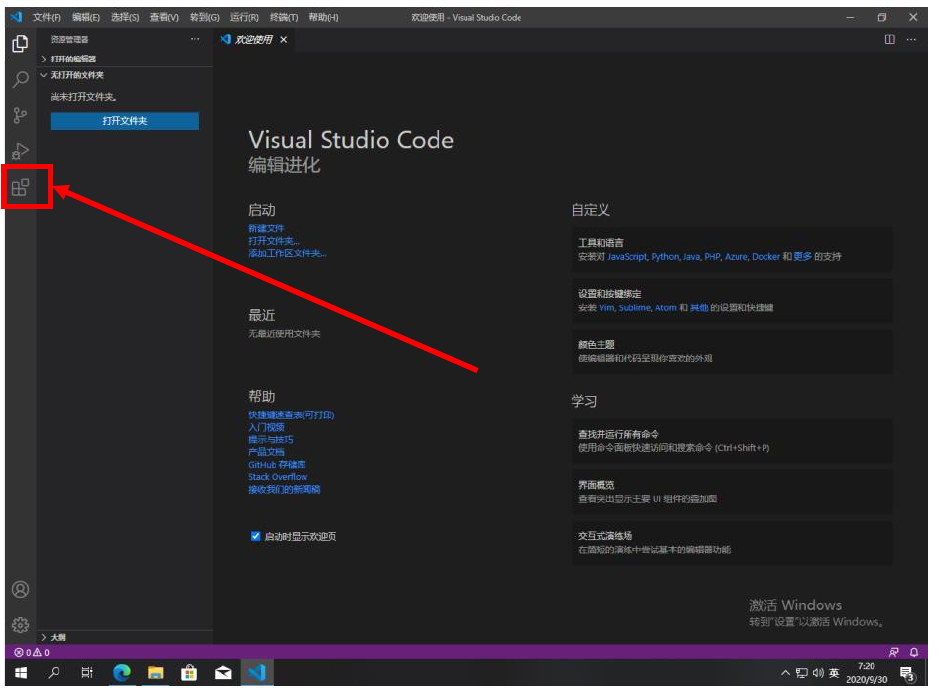Open Microsoft Edge from the taskbar

[x=122, y=673]
